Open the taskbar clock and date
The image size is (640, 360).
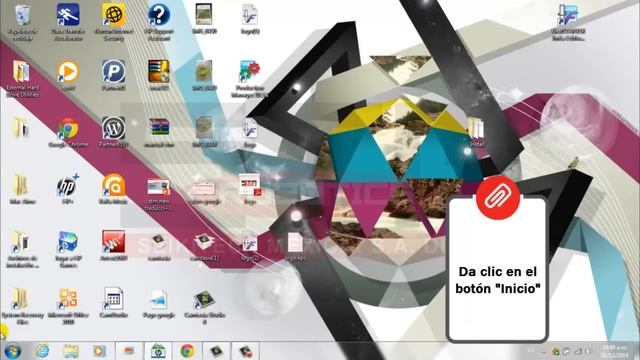click(615, 351)
